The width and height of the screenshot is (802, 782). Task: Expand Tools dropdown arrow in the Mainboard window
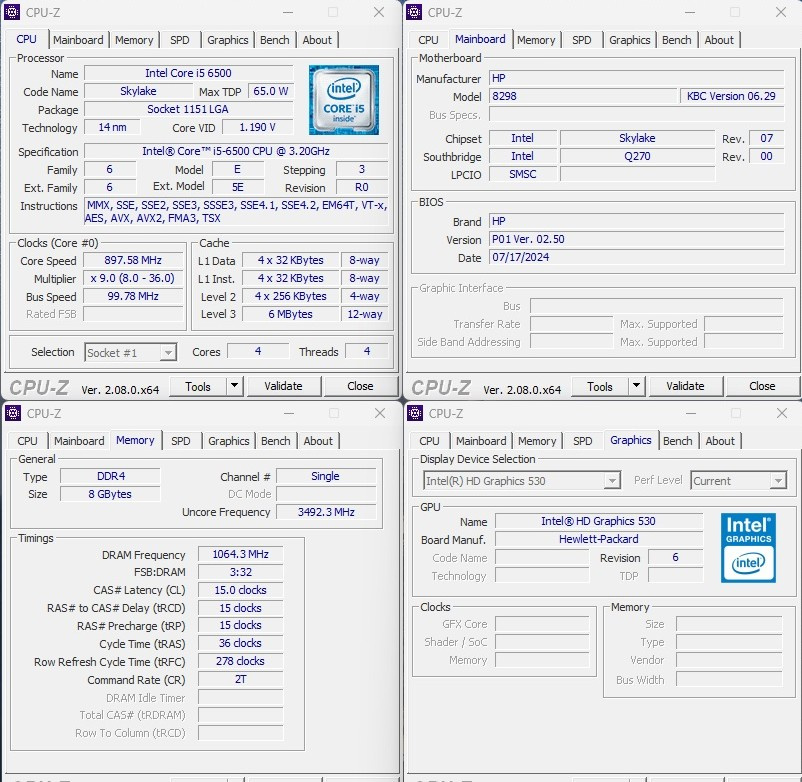[x=636, y=386]
